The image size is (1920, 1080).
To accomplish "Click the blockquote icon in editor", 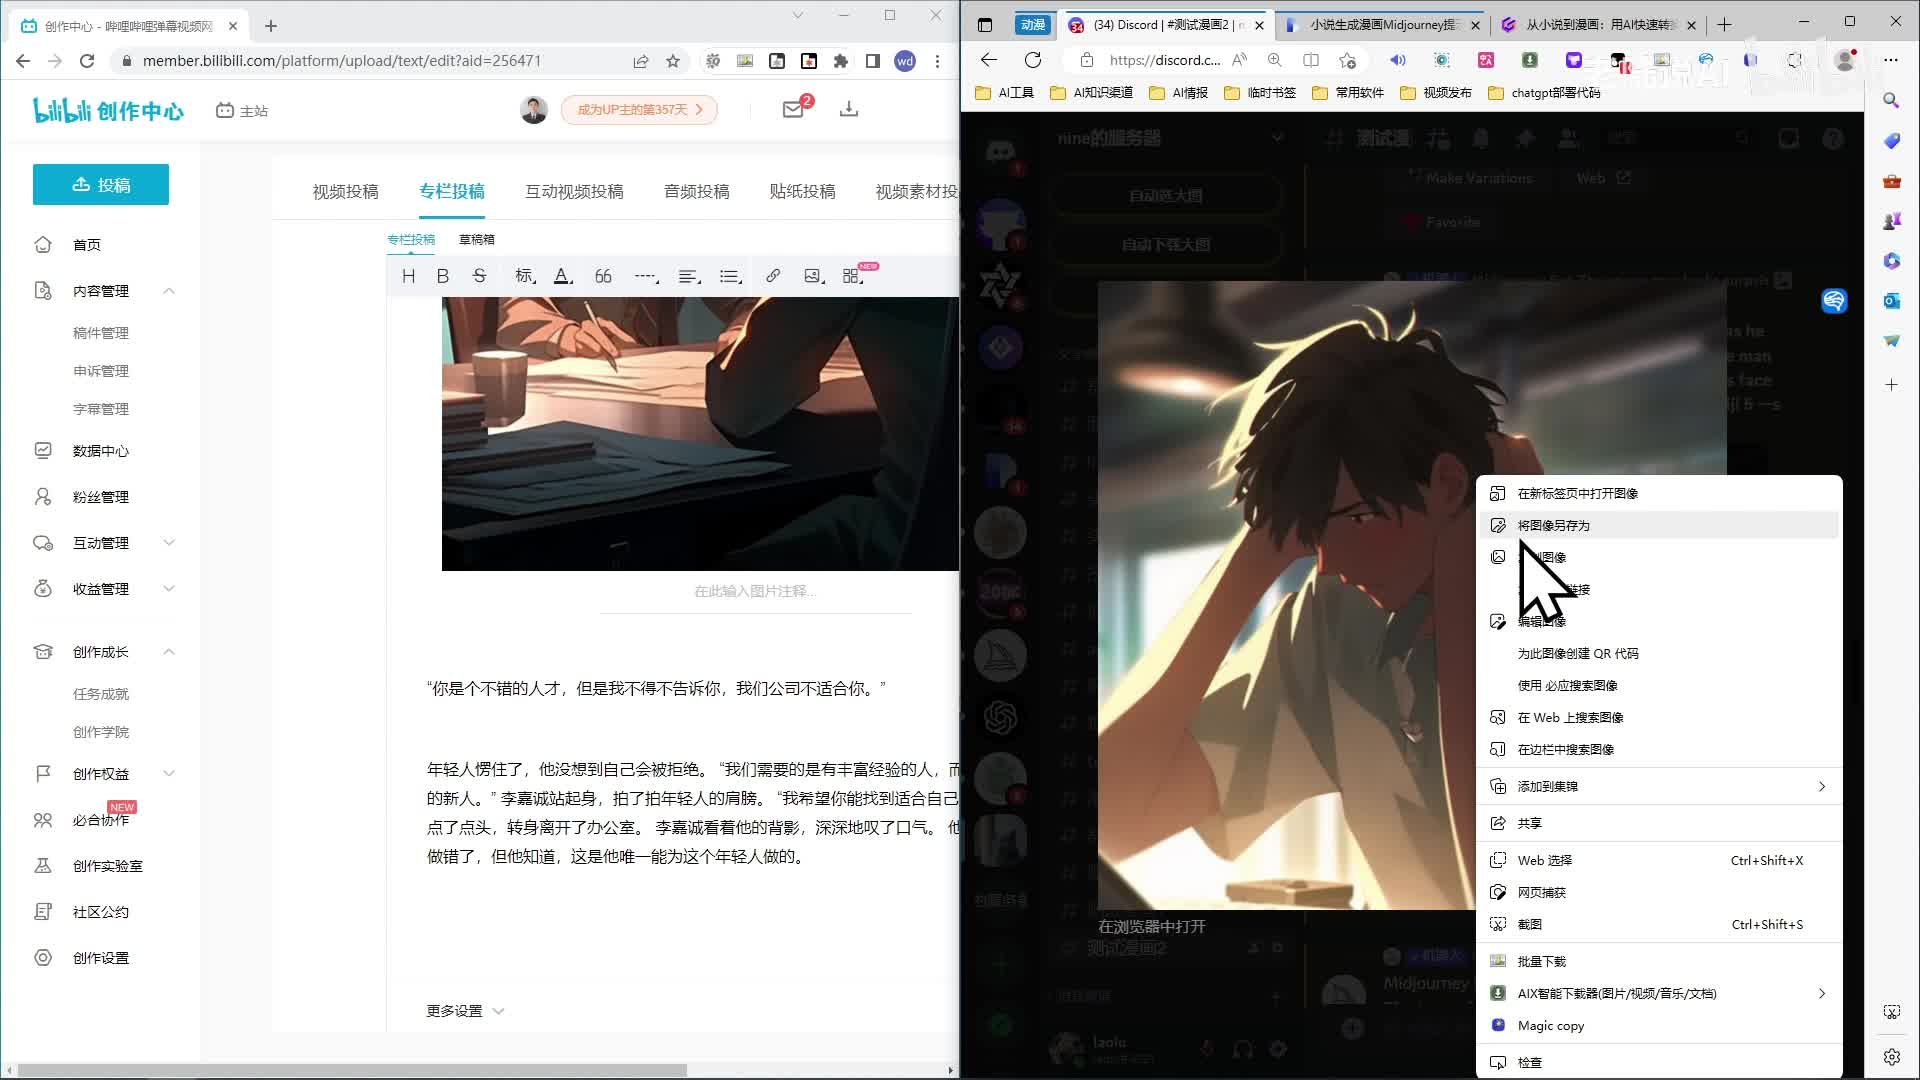I will pyautogui.click(x=603, y=276).
